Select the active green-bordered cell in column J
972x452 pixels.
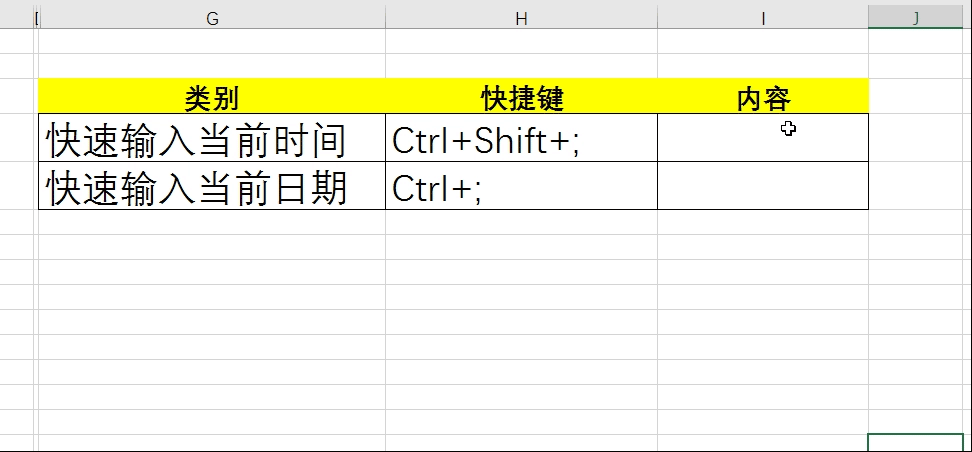(916, 443)
